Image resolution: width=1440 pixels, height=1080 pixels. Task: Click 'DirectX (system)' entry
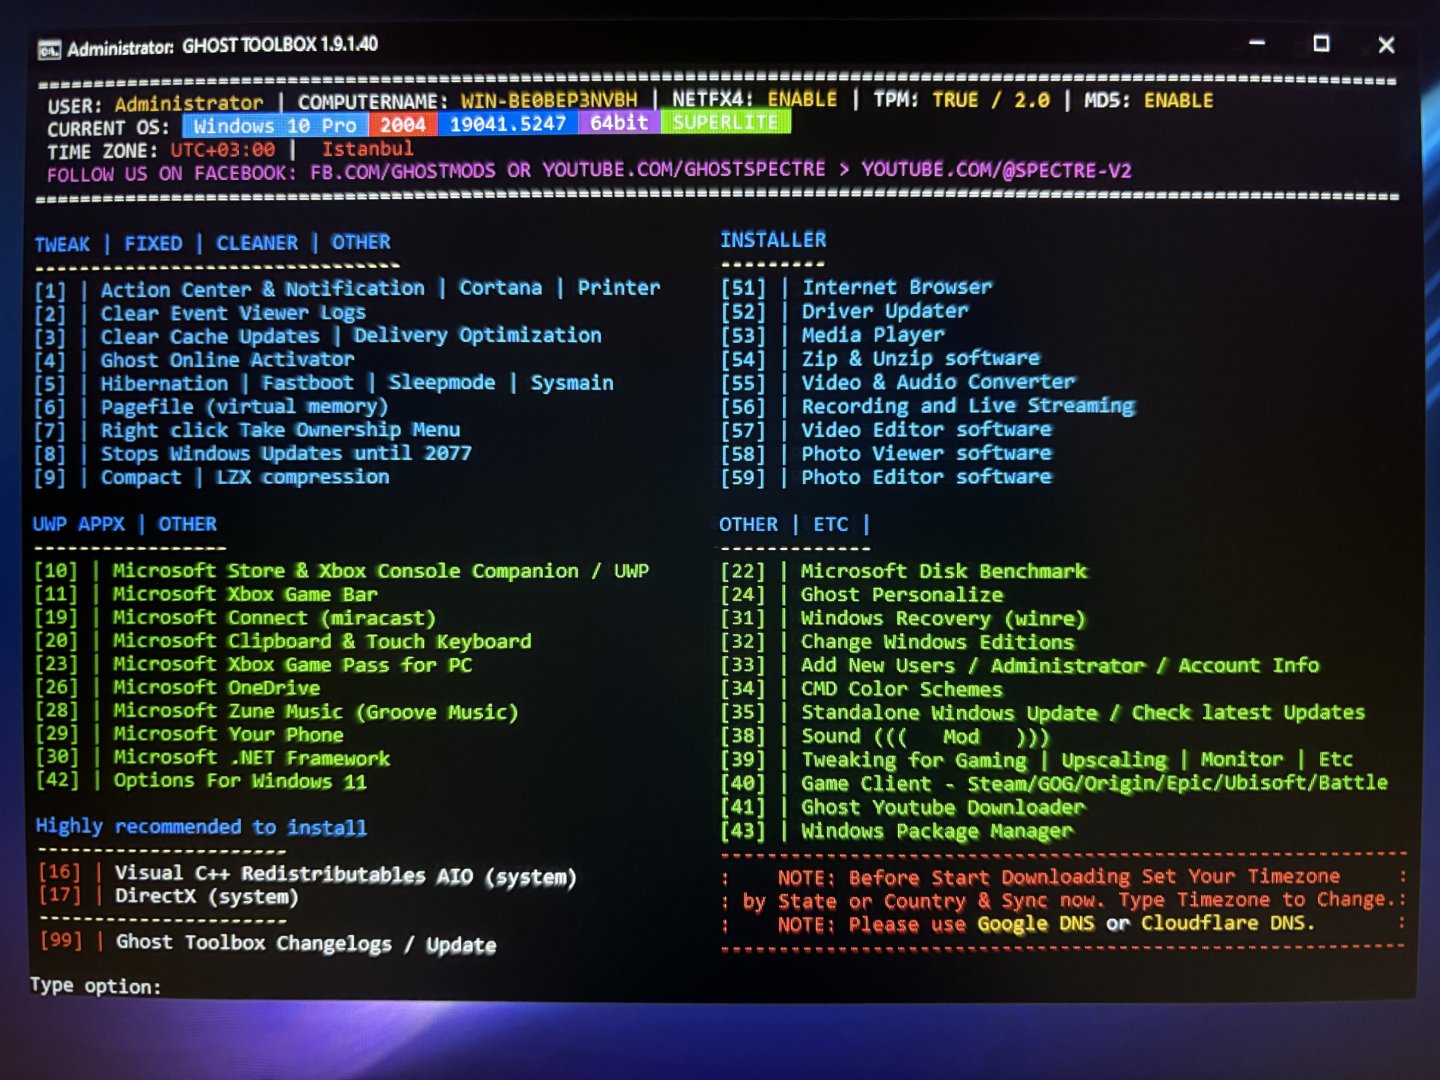click(207, 897)
